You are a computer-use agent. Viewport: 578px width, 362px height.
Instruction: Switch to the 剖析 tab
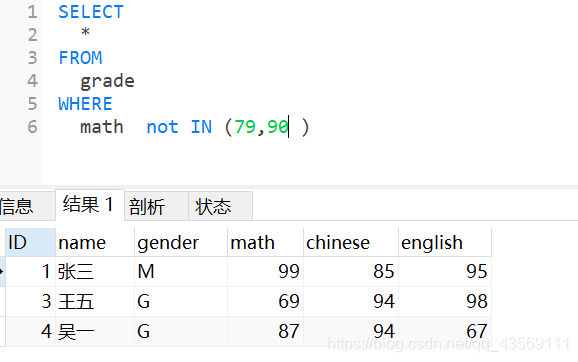pos(157,206)
